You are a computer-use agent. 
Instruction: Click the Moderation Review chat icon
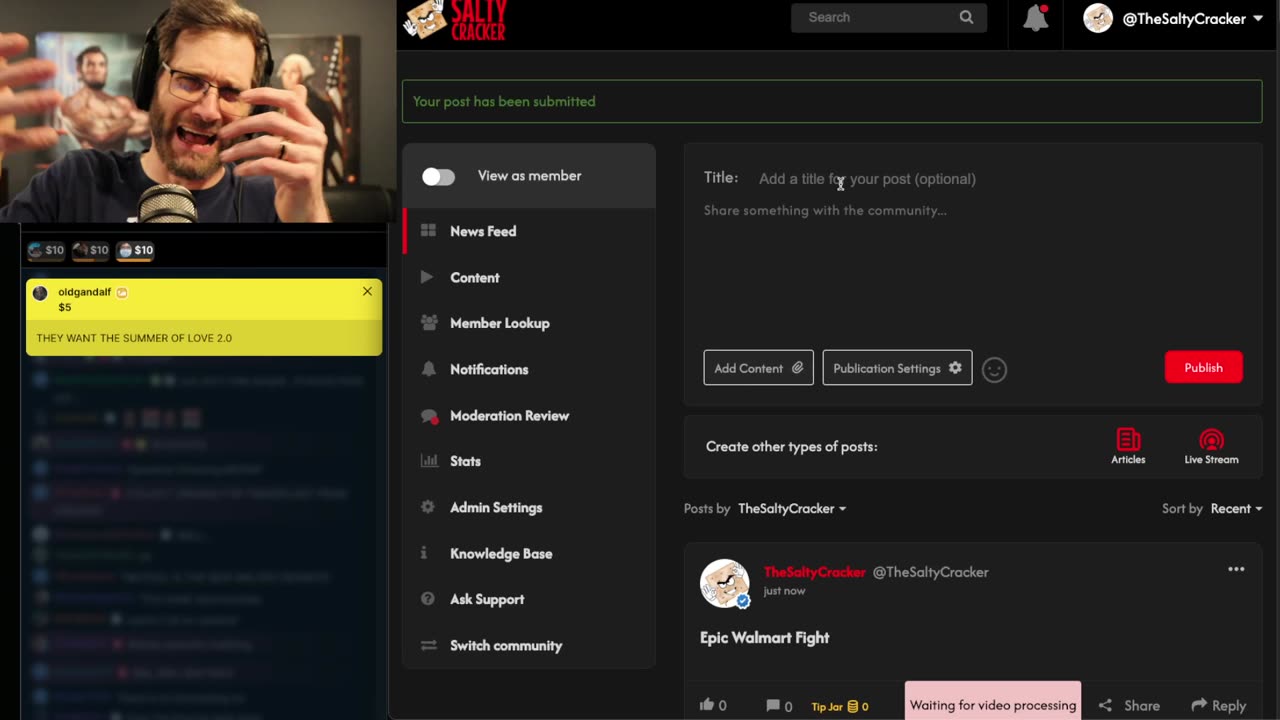(x=429, y=416)
